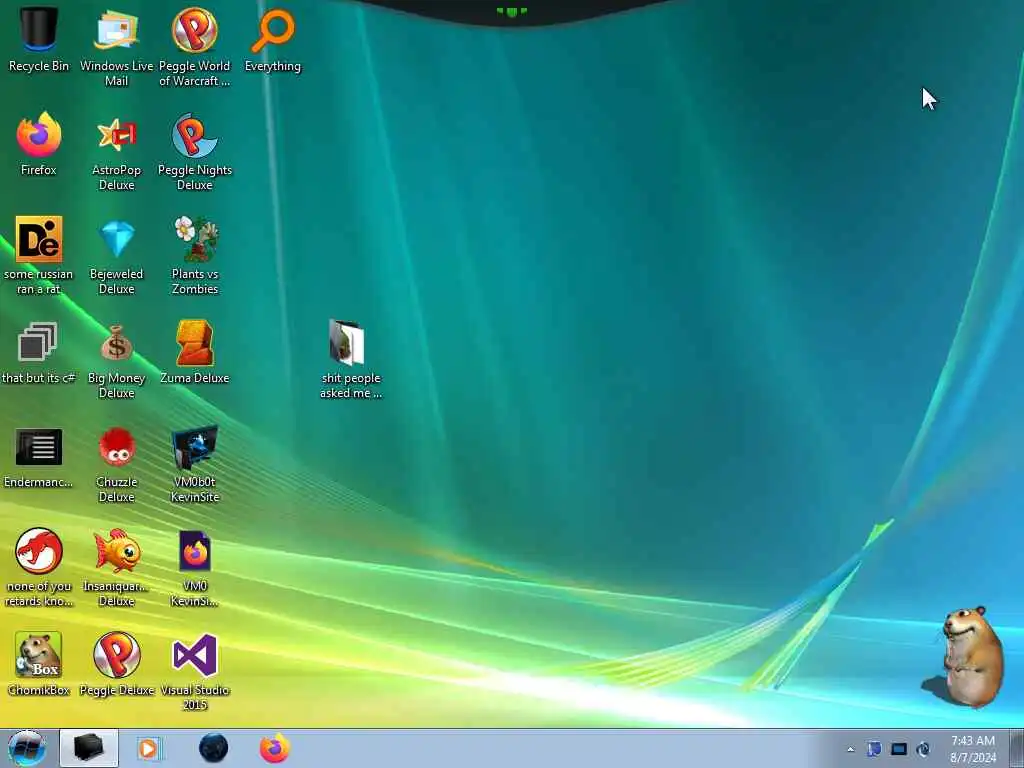
Task: Launch Windows Live Mail shortcut
Action: coord(116,46)
